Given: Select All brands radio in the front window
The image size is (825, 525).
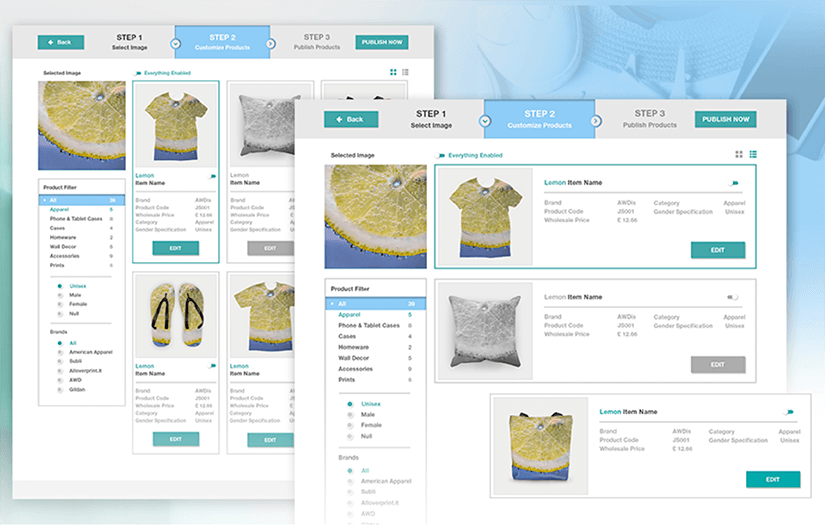Looking at the screenshot, I should pyautogui.click(x=350, y=471).
